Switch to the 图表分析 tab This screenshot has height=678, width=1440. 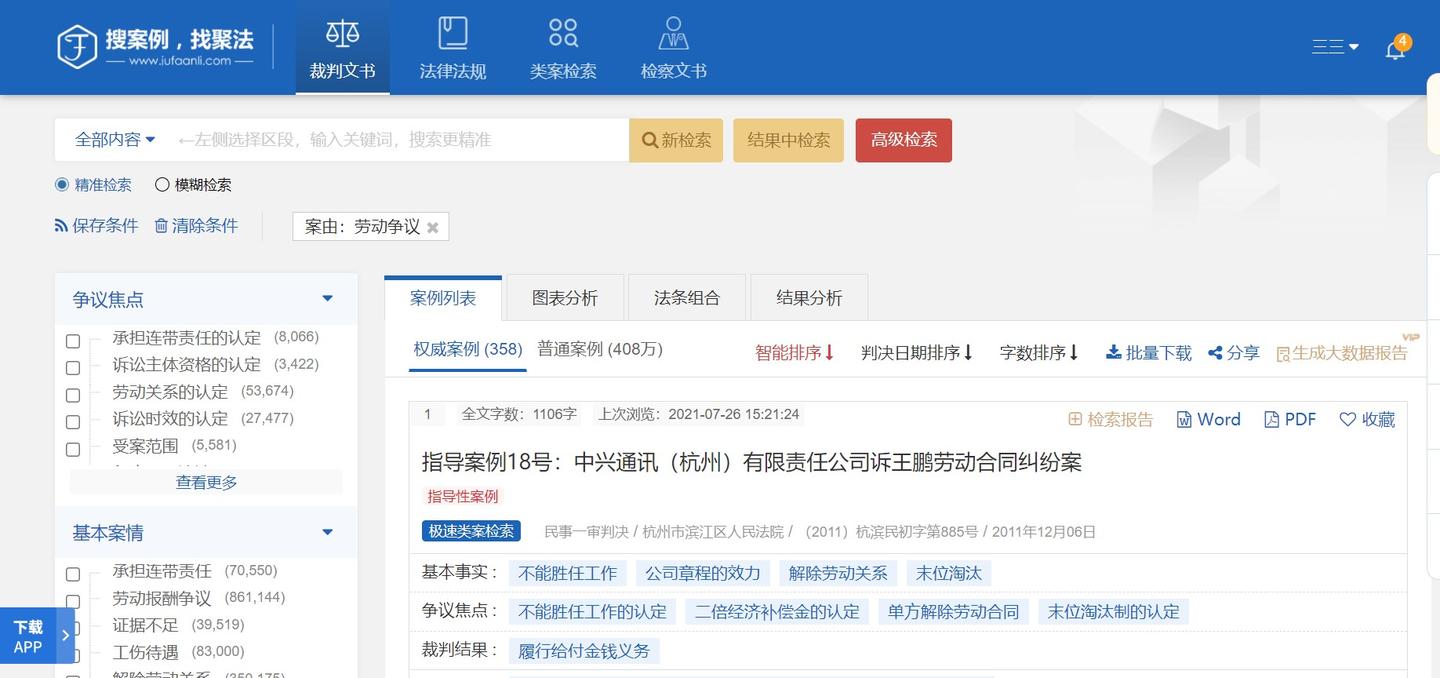click(565, 297)
